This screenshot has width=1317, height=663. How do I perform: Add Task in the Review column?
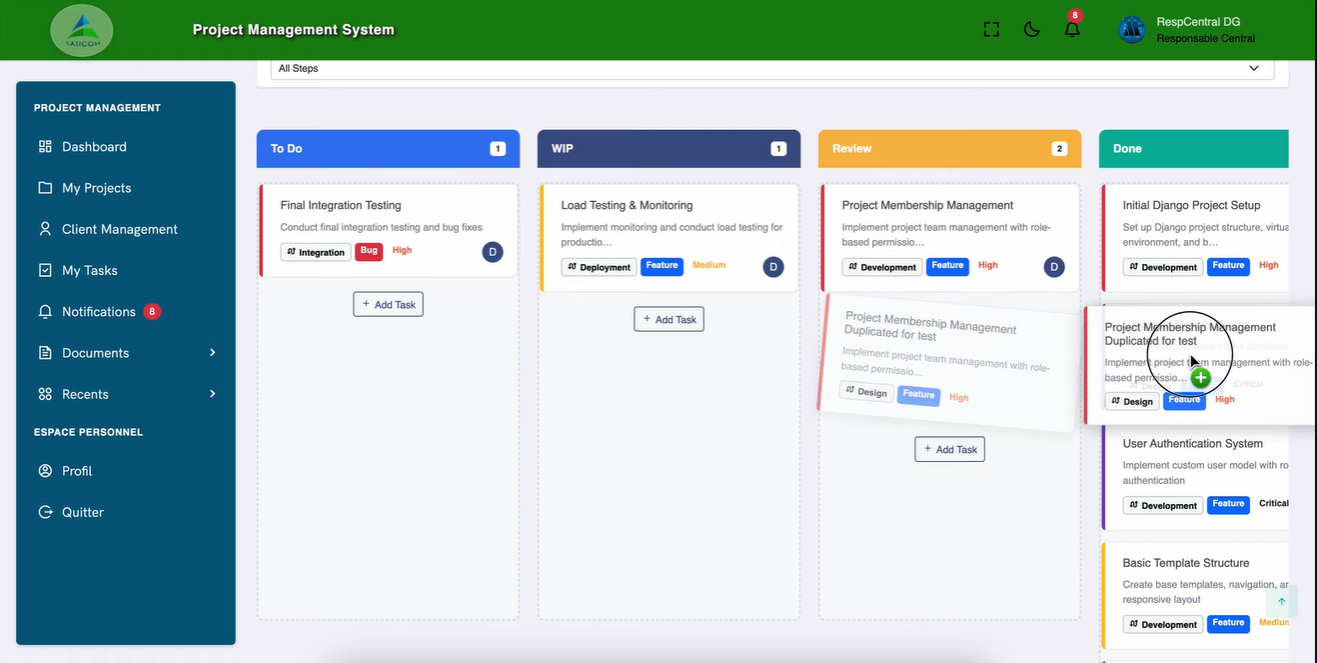coord(950,449)
